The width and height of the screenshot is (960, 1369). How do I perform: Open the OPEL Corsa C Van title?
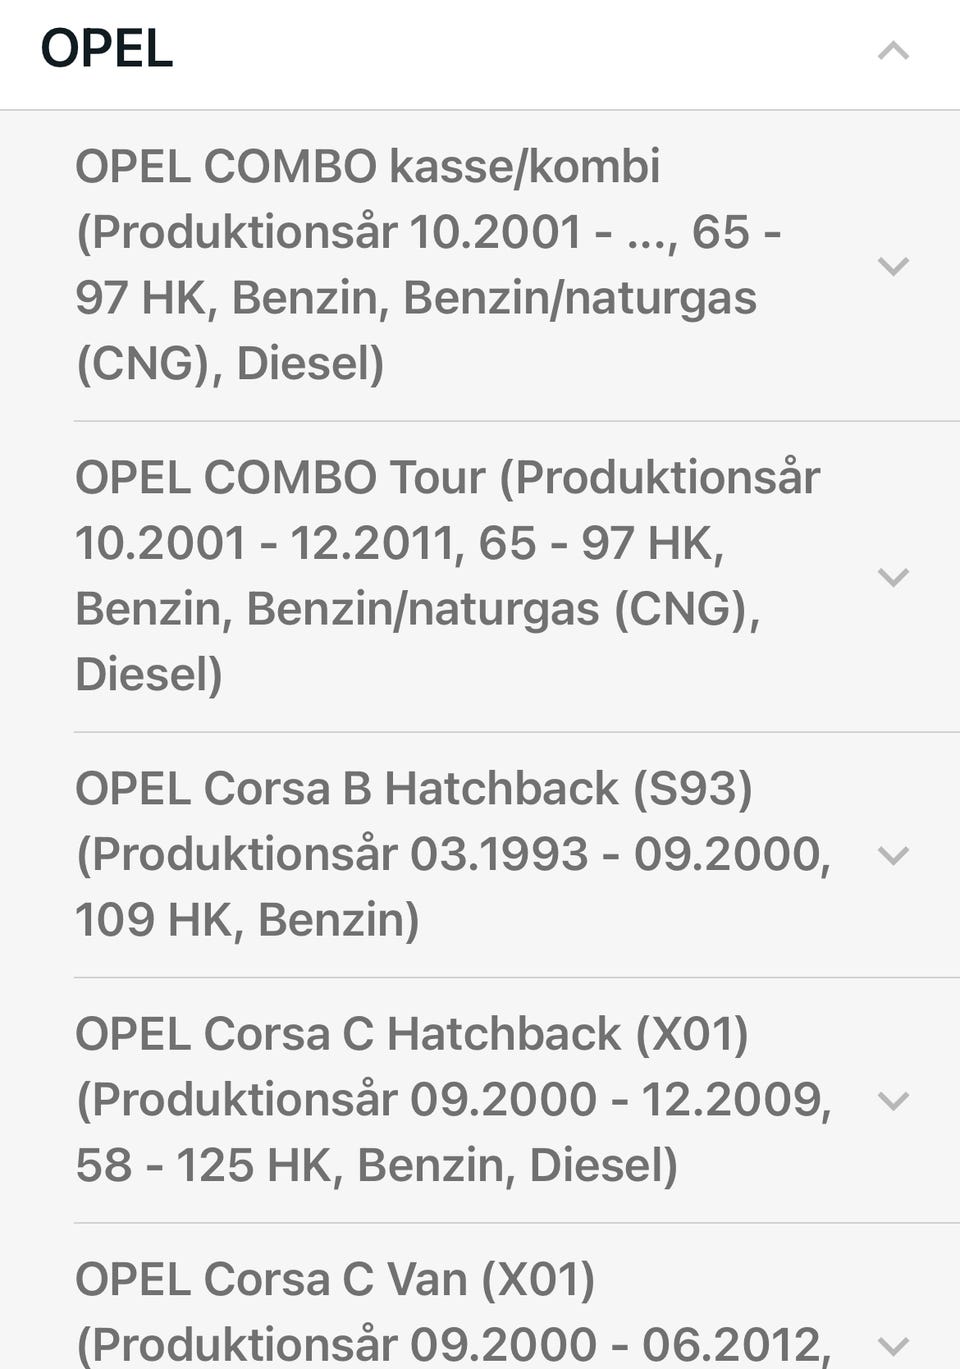click(335, 1280)
